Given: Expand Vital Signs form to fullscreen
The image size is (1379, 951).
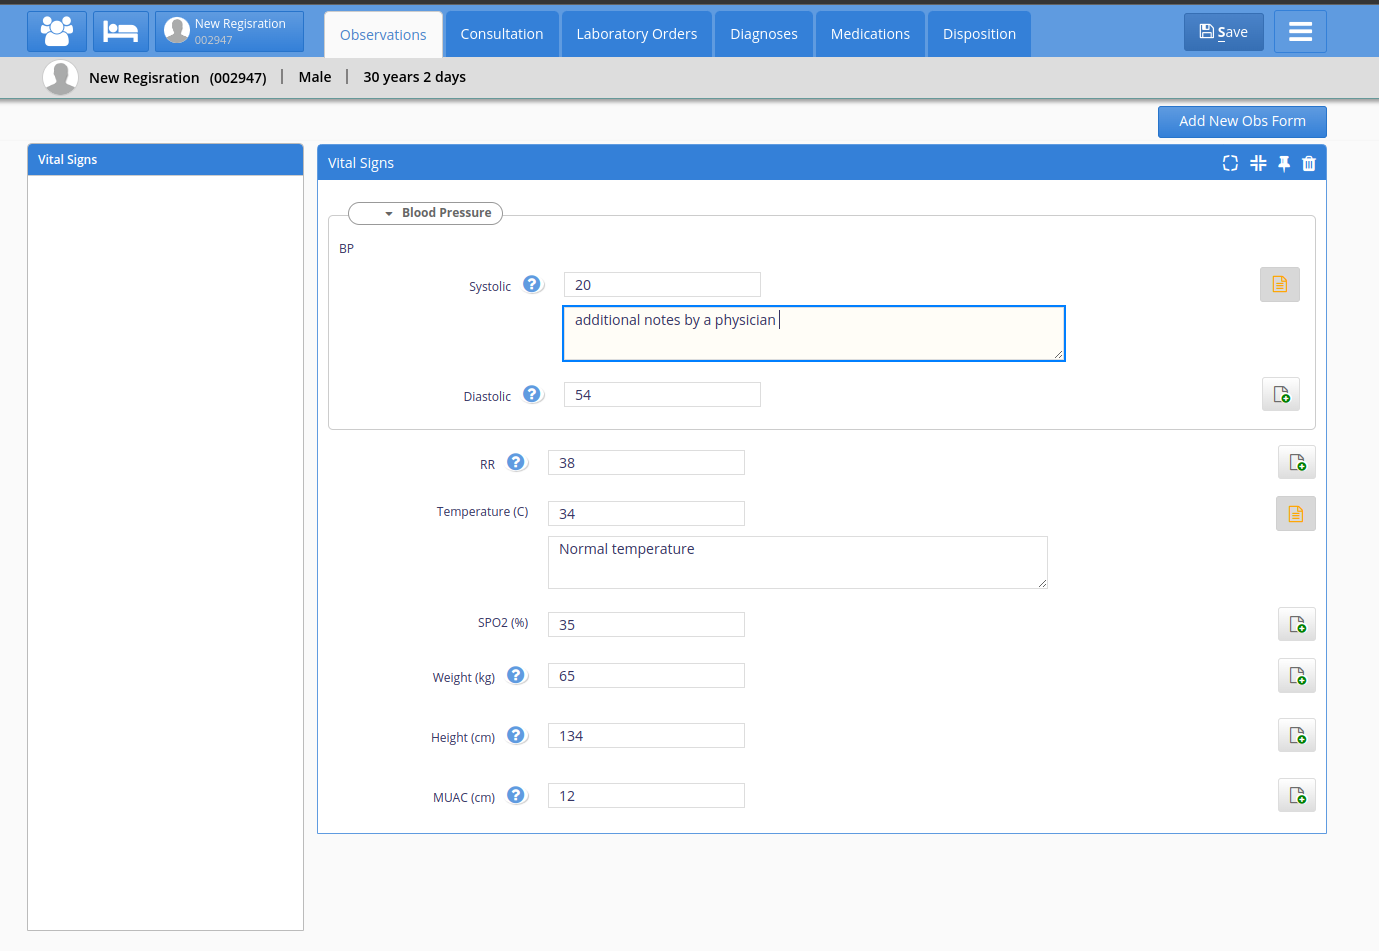Looking at the screenshot, I should [1230, 163].
